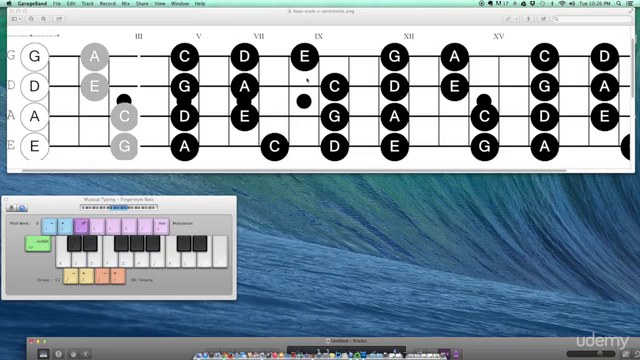Click the keyboard range overview strip
This screenshot has width=640, height=360.
pos(118,208)
